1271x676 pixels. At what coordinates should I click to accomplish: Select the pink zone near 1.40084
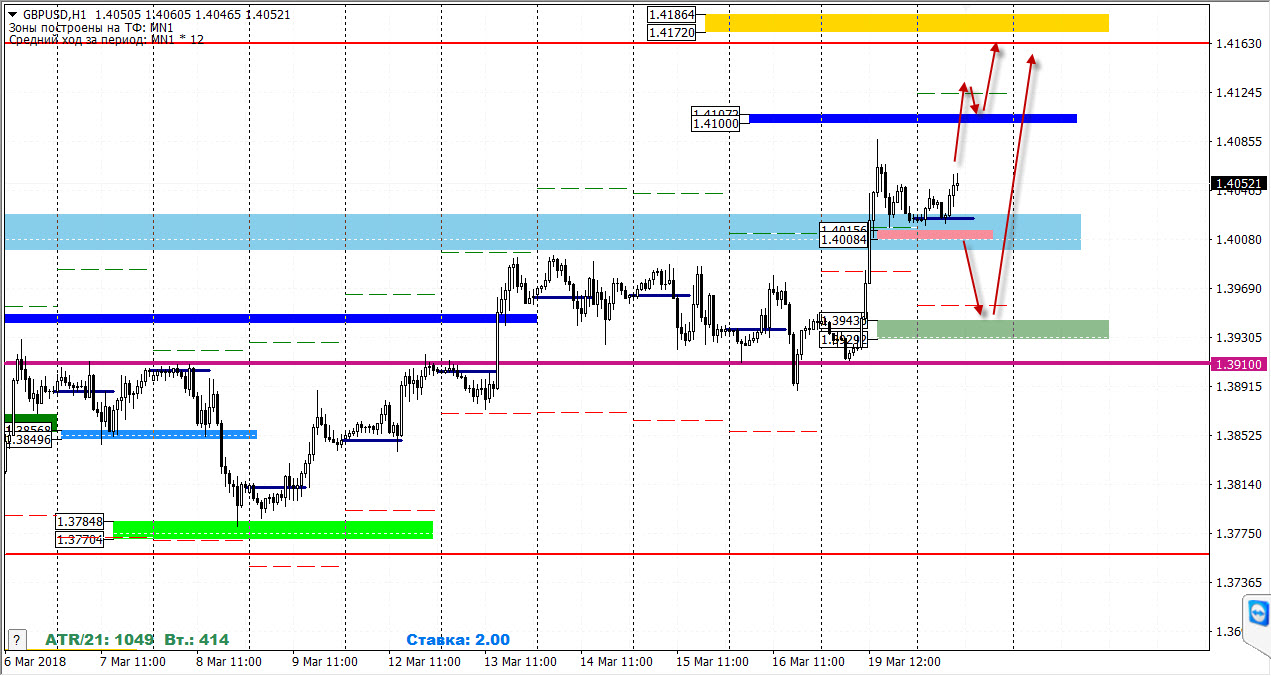(x=935, y=235)
